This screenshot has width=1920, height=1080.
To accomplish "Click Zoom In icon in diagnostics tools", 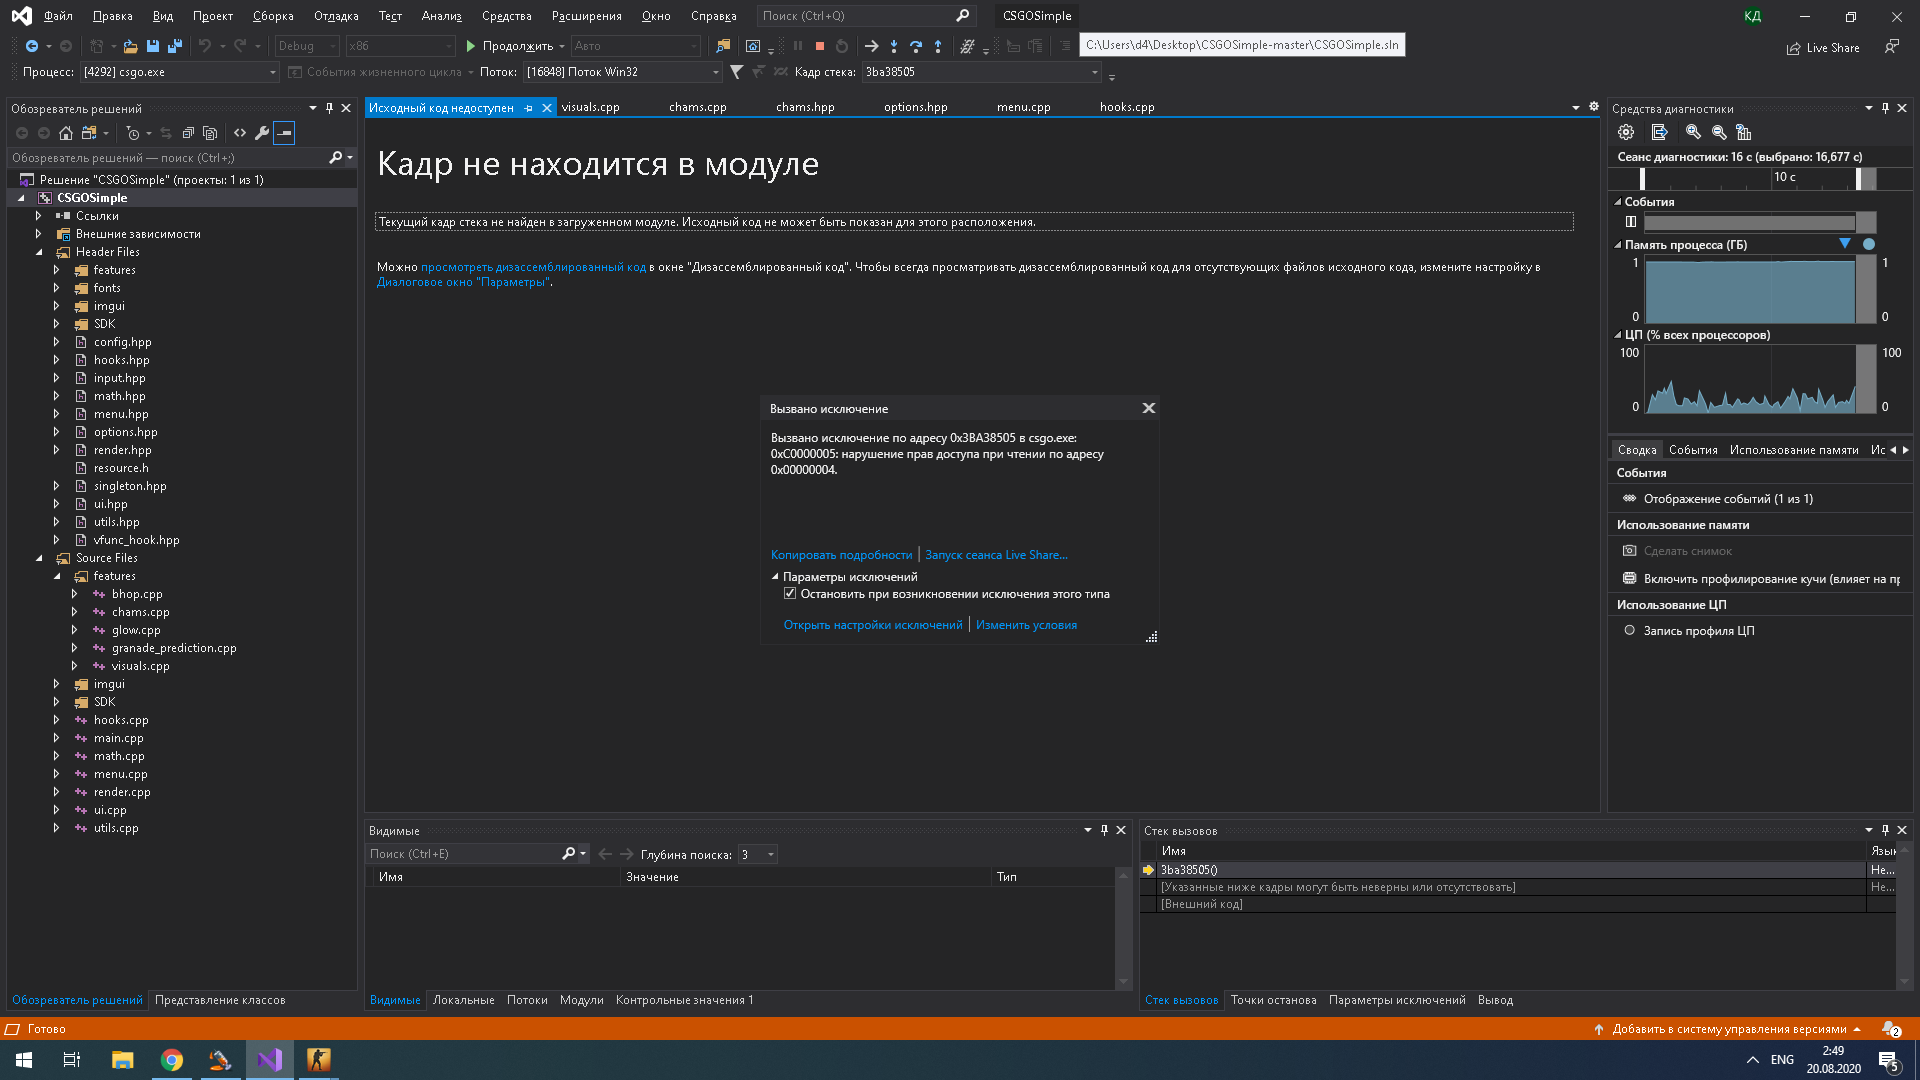I will tap(1693, 132).
